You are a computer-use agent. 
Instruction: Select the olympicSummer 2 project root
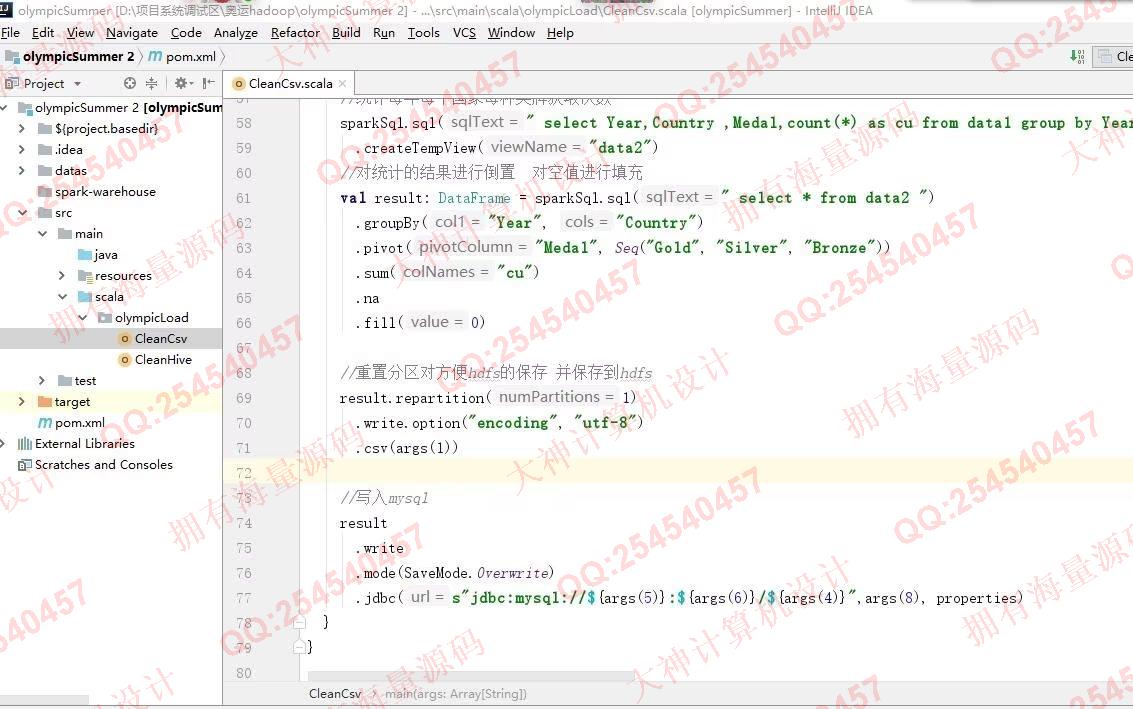129,108
